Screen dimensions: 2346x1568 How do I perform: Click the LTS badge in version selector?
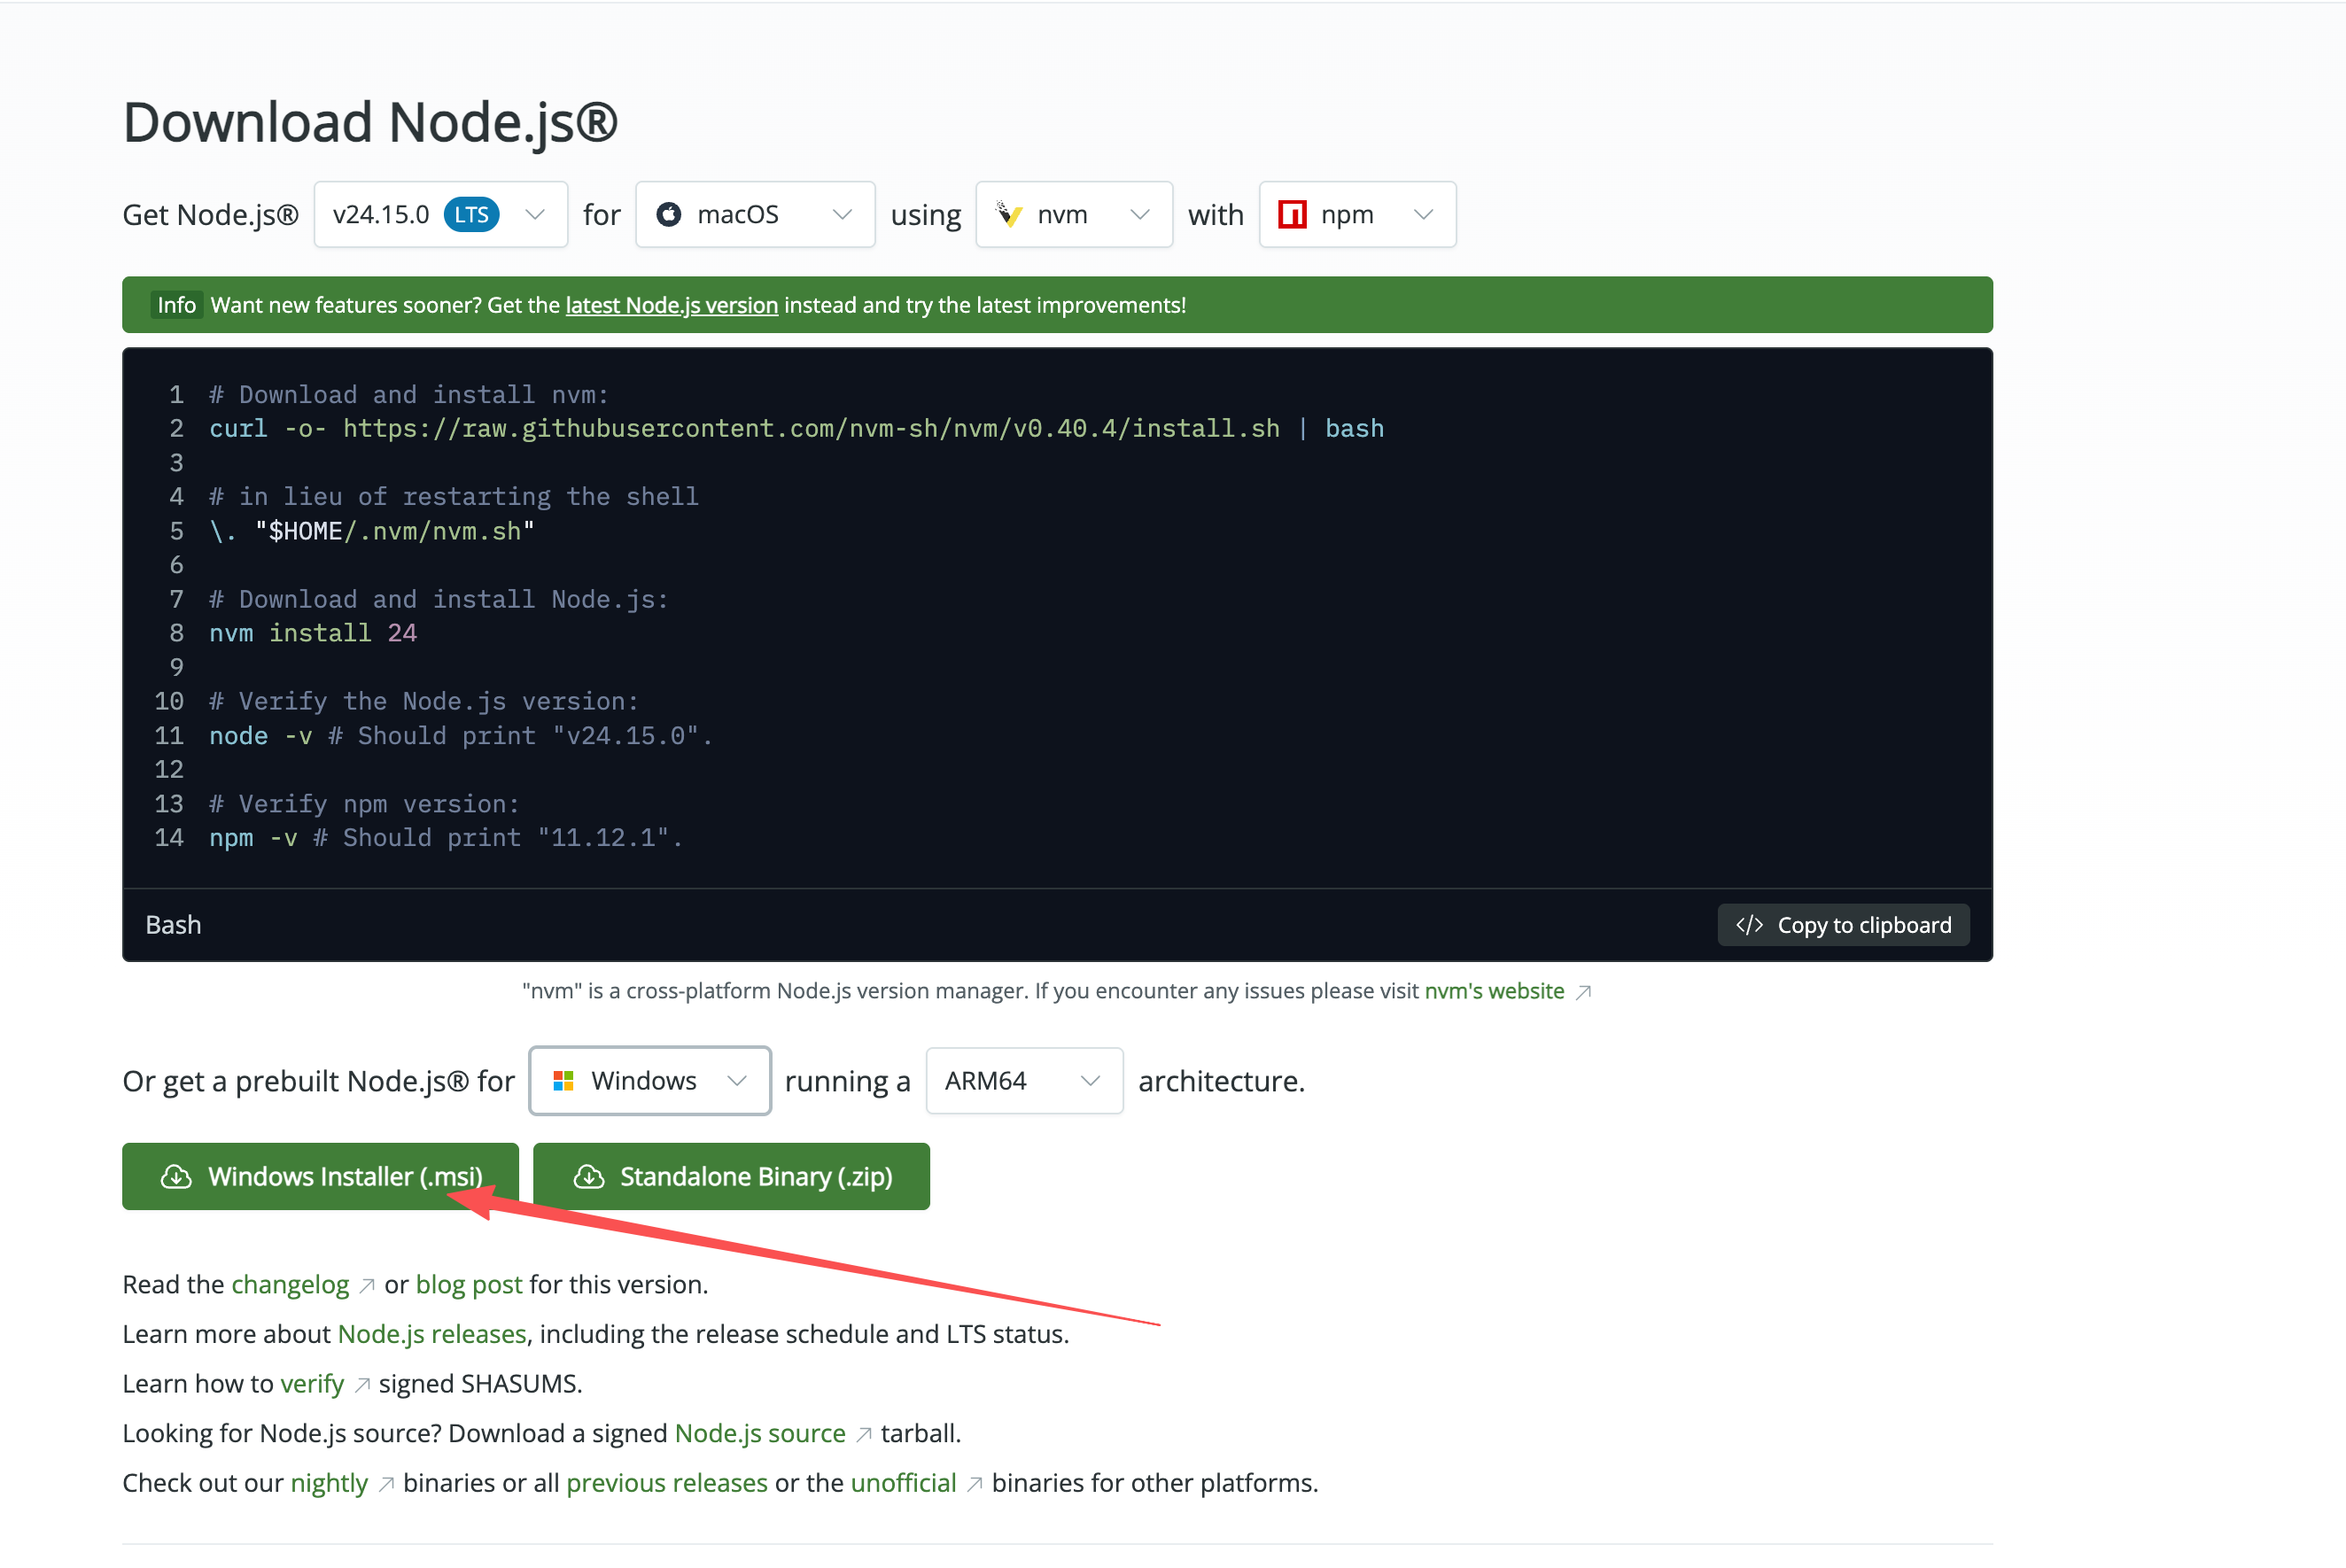[471, 214]
